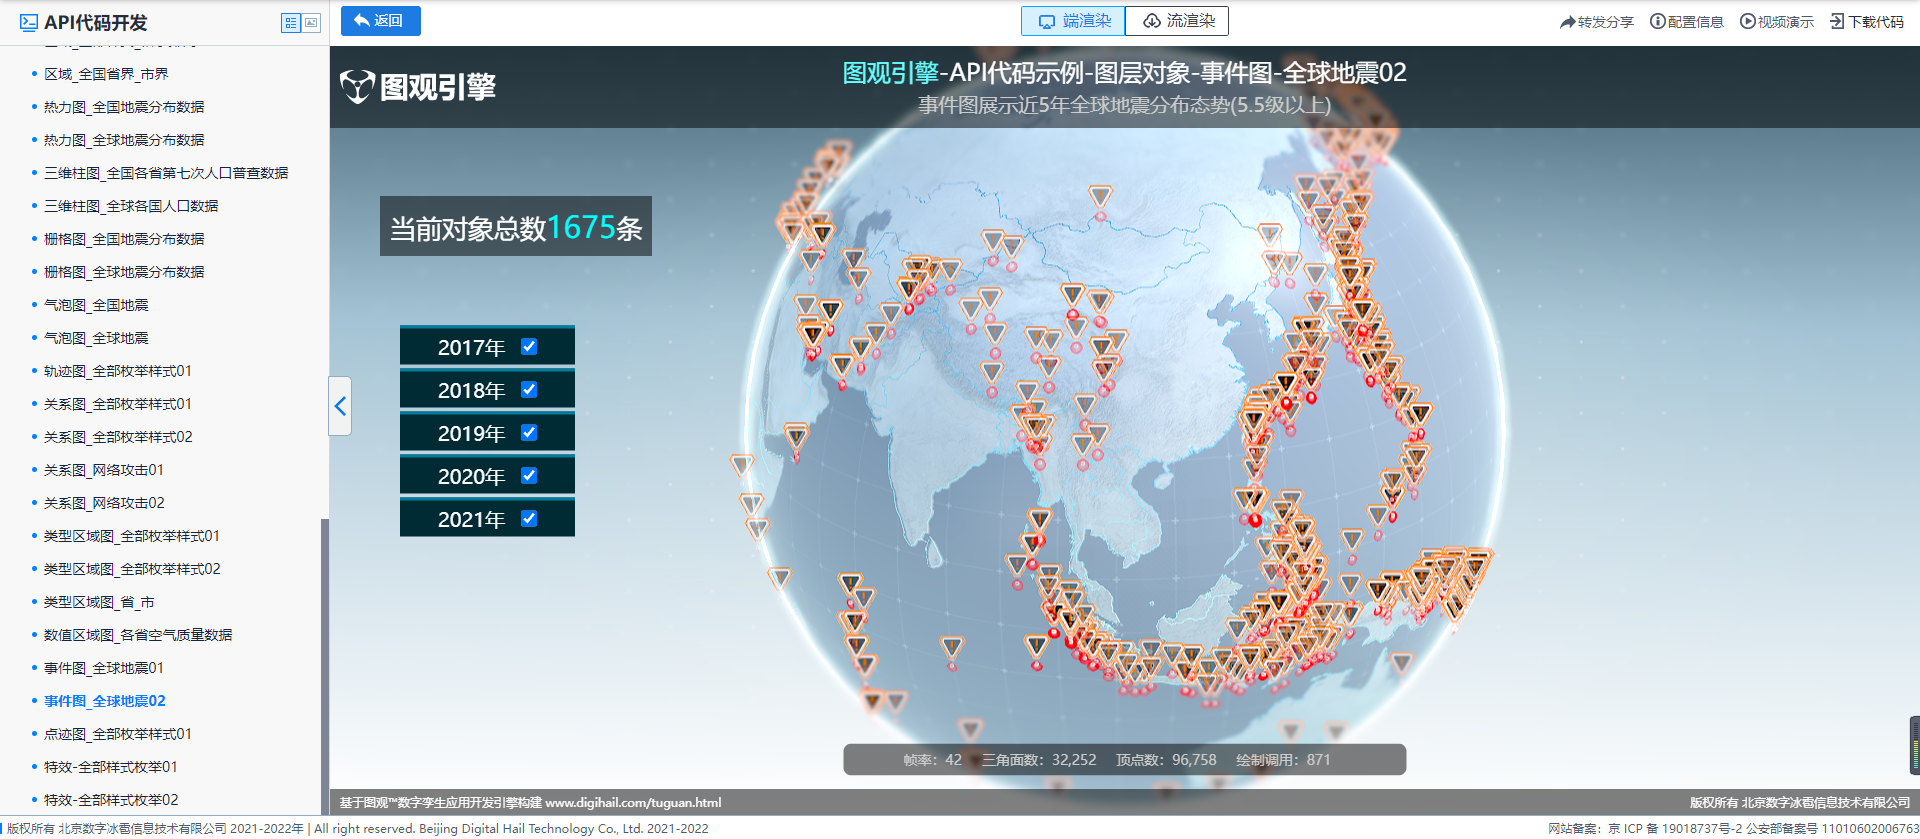Viewport: 1920px width, 839px height.
Task: Click the 图观引擎 logo
Action: click(418, 87)
